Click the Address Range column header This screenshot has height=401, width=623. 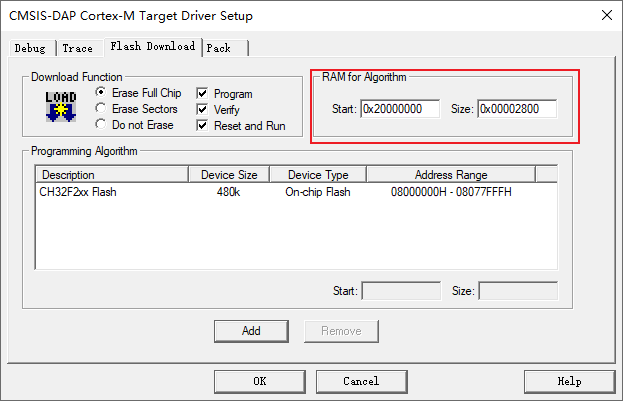click(x=450, y=175)
